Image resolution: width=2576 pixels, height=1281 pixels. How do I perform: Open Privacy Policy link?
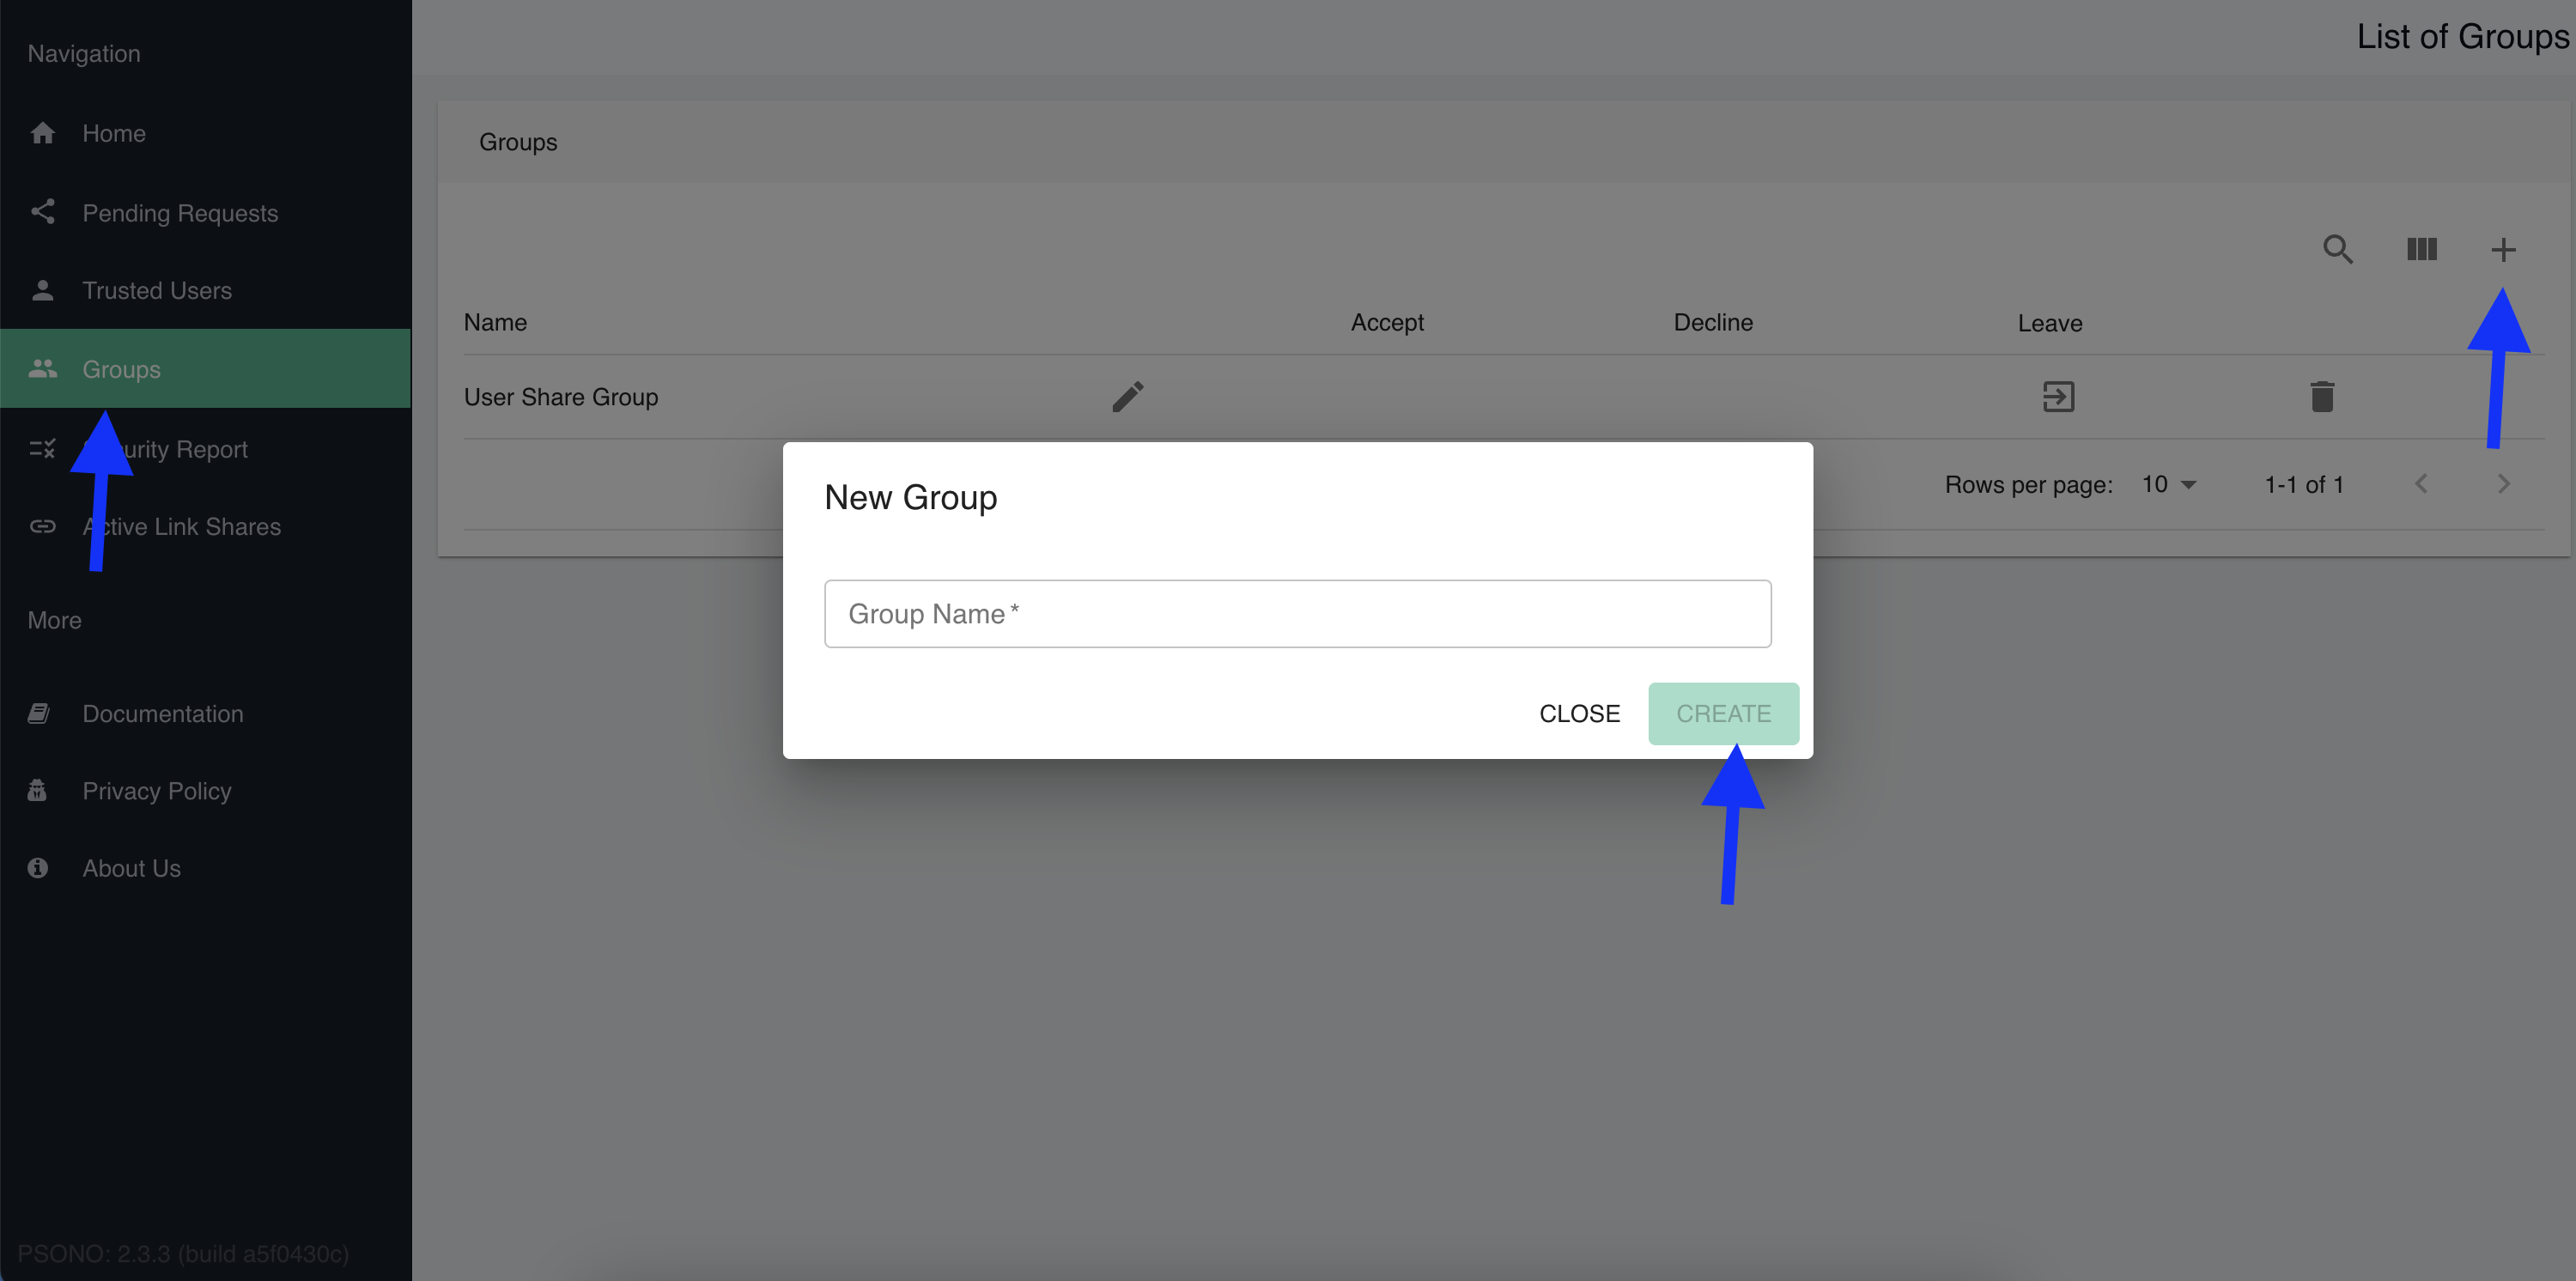pyautogui.click(x=157, y=791)
